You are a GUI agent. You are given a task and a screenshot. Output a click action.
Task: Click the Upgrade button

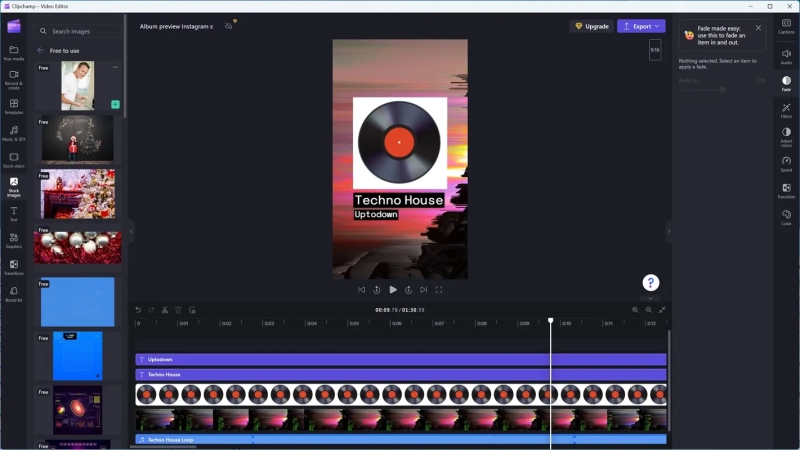[x=591, y=26]
